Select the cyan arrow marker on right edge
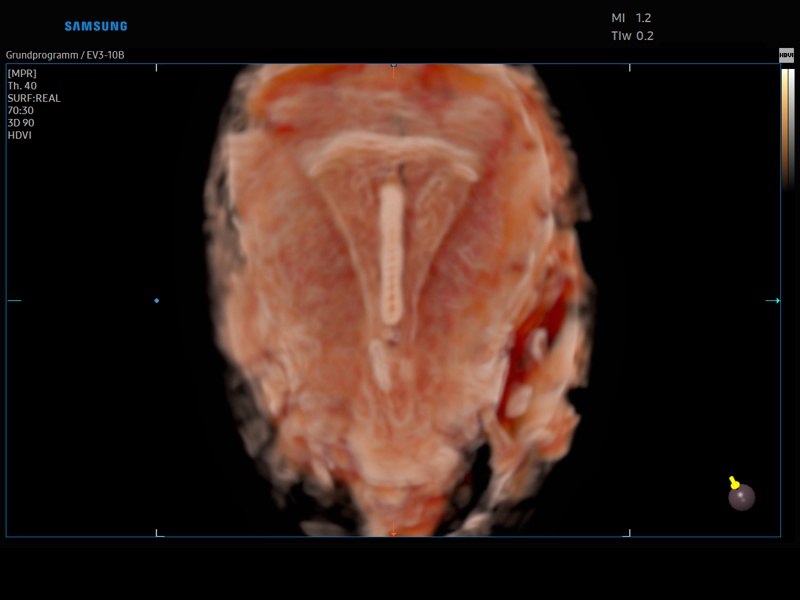Screen dimensions: 800x600 (773, 300)
